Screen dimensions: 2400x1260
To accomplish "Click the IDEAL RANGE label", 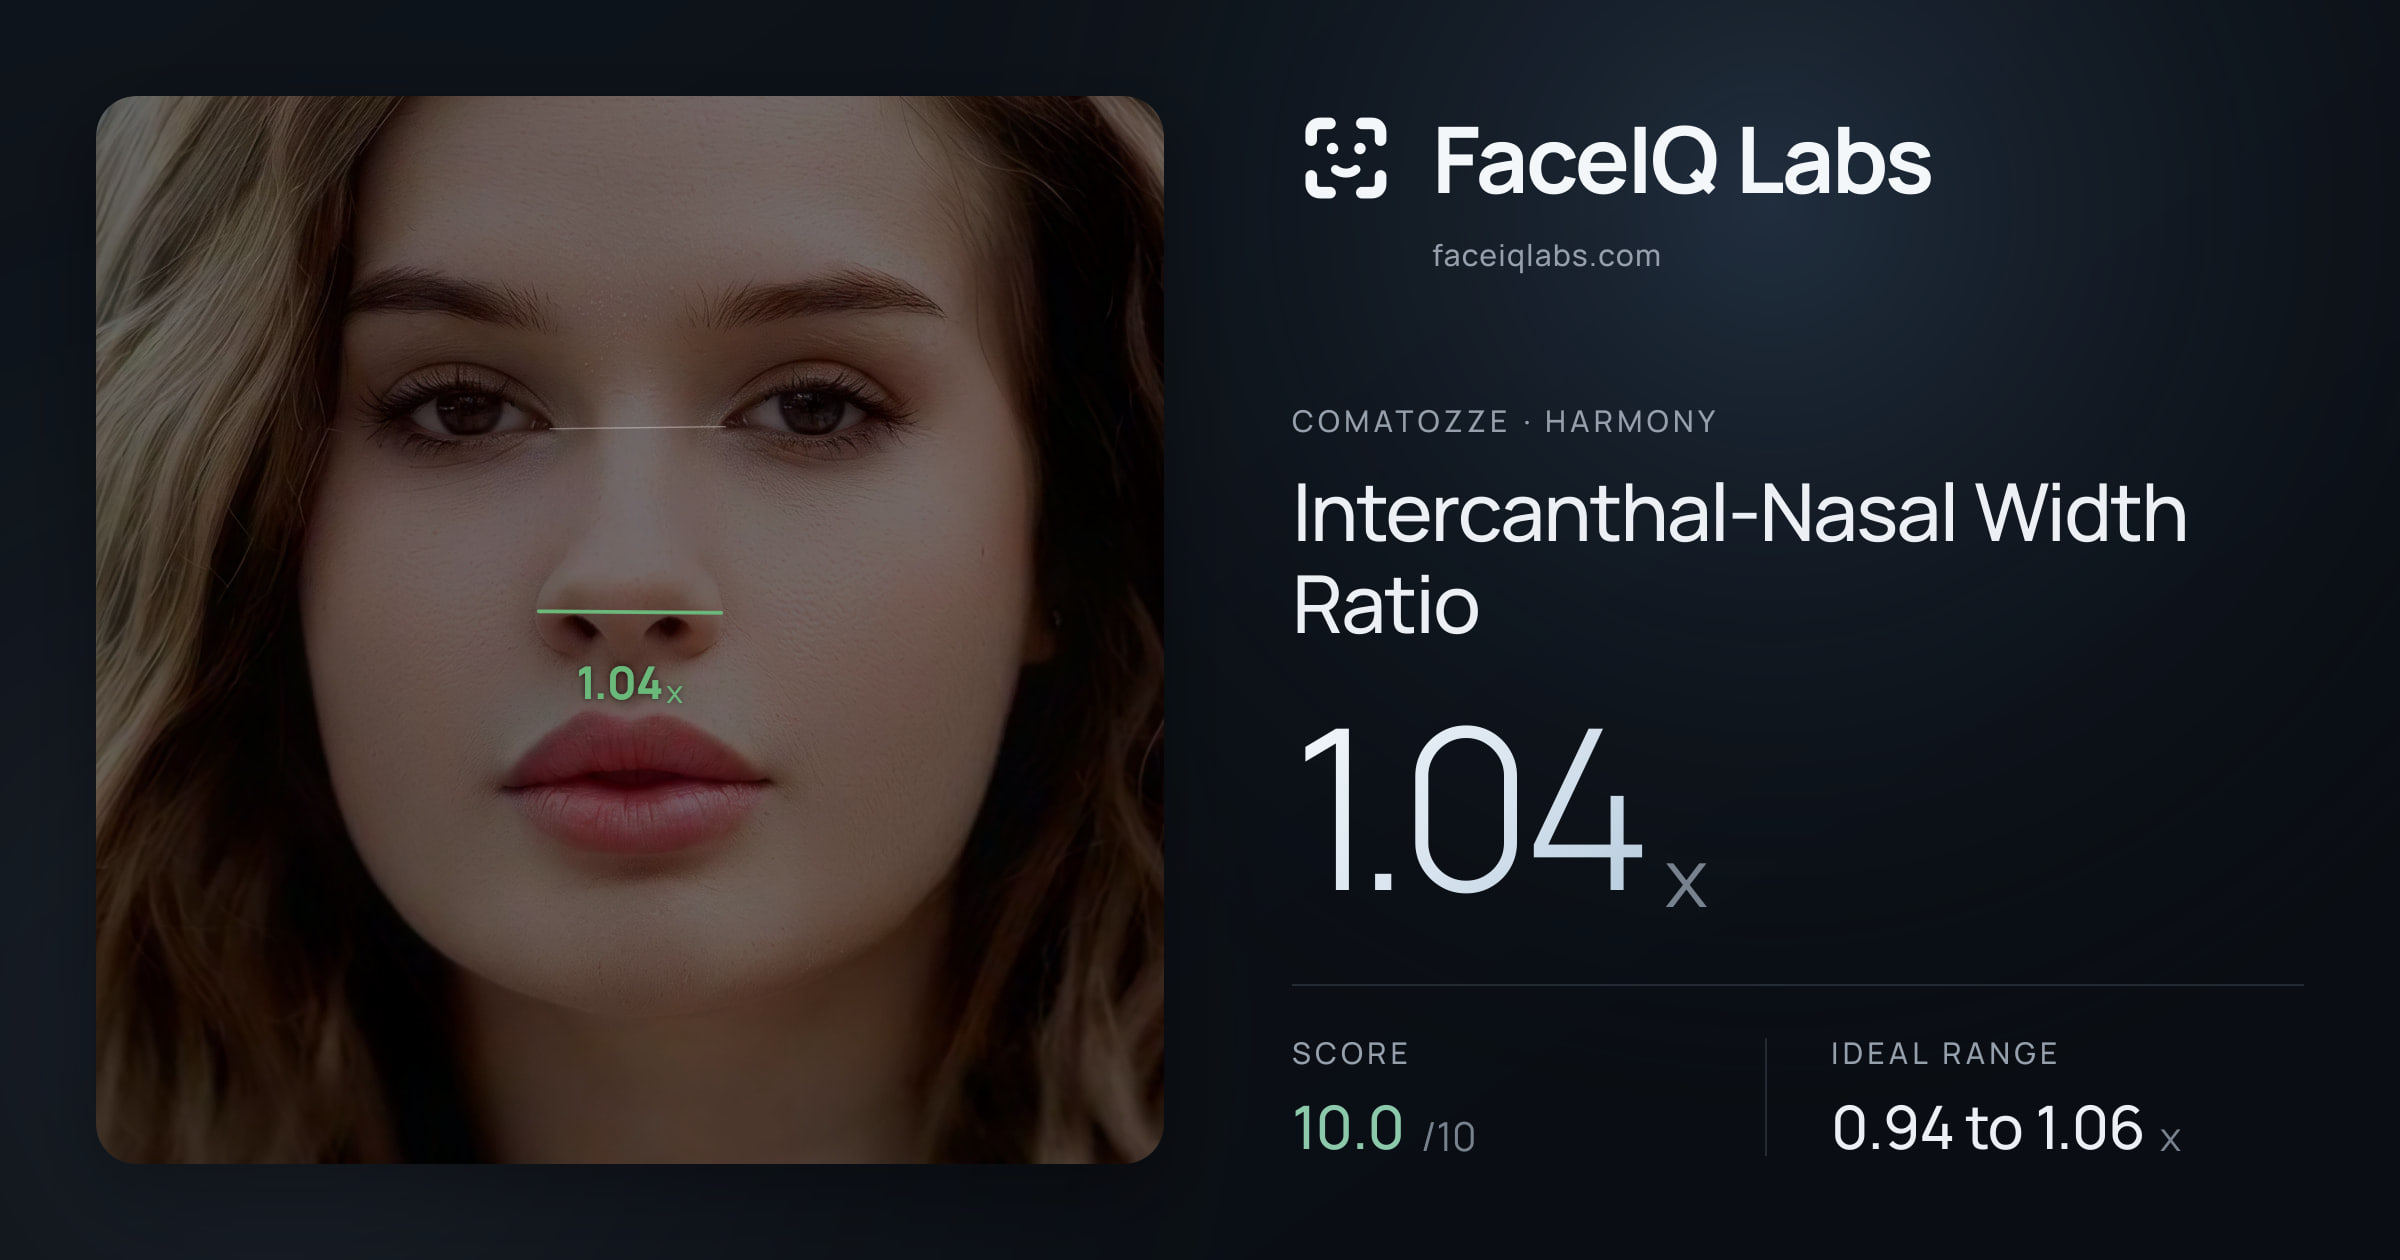I will click(1944, 1053).
